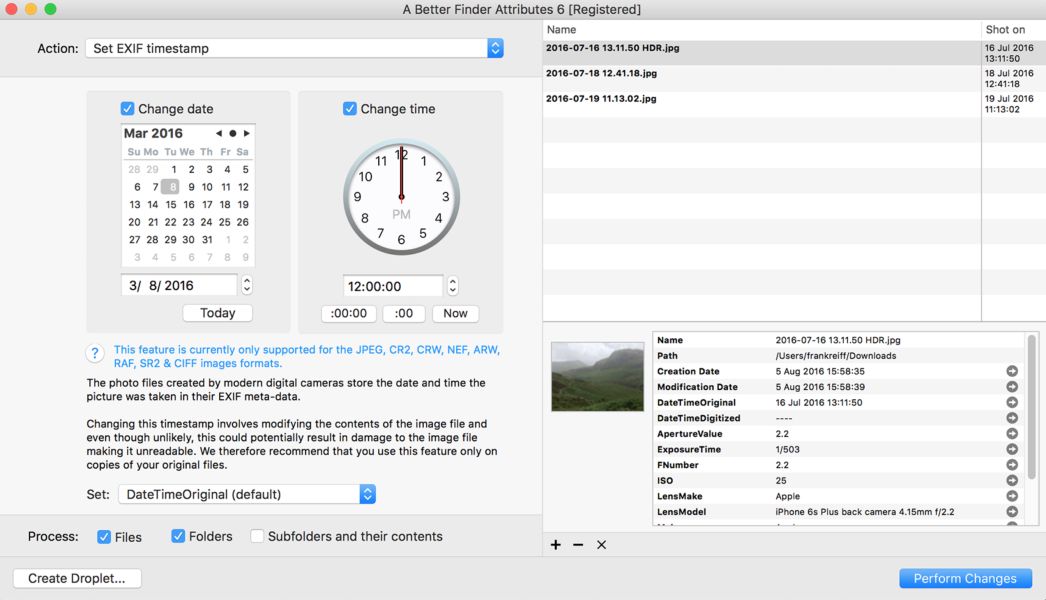Click the Create Droplet button
Screen dimensions: 1046x600
(x=77, y=578)
